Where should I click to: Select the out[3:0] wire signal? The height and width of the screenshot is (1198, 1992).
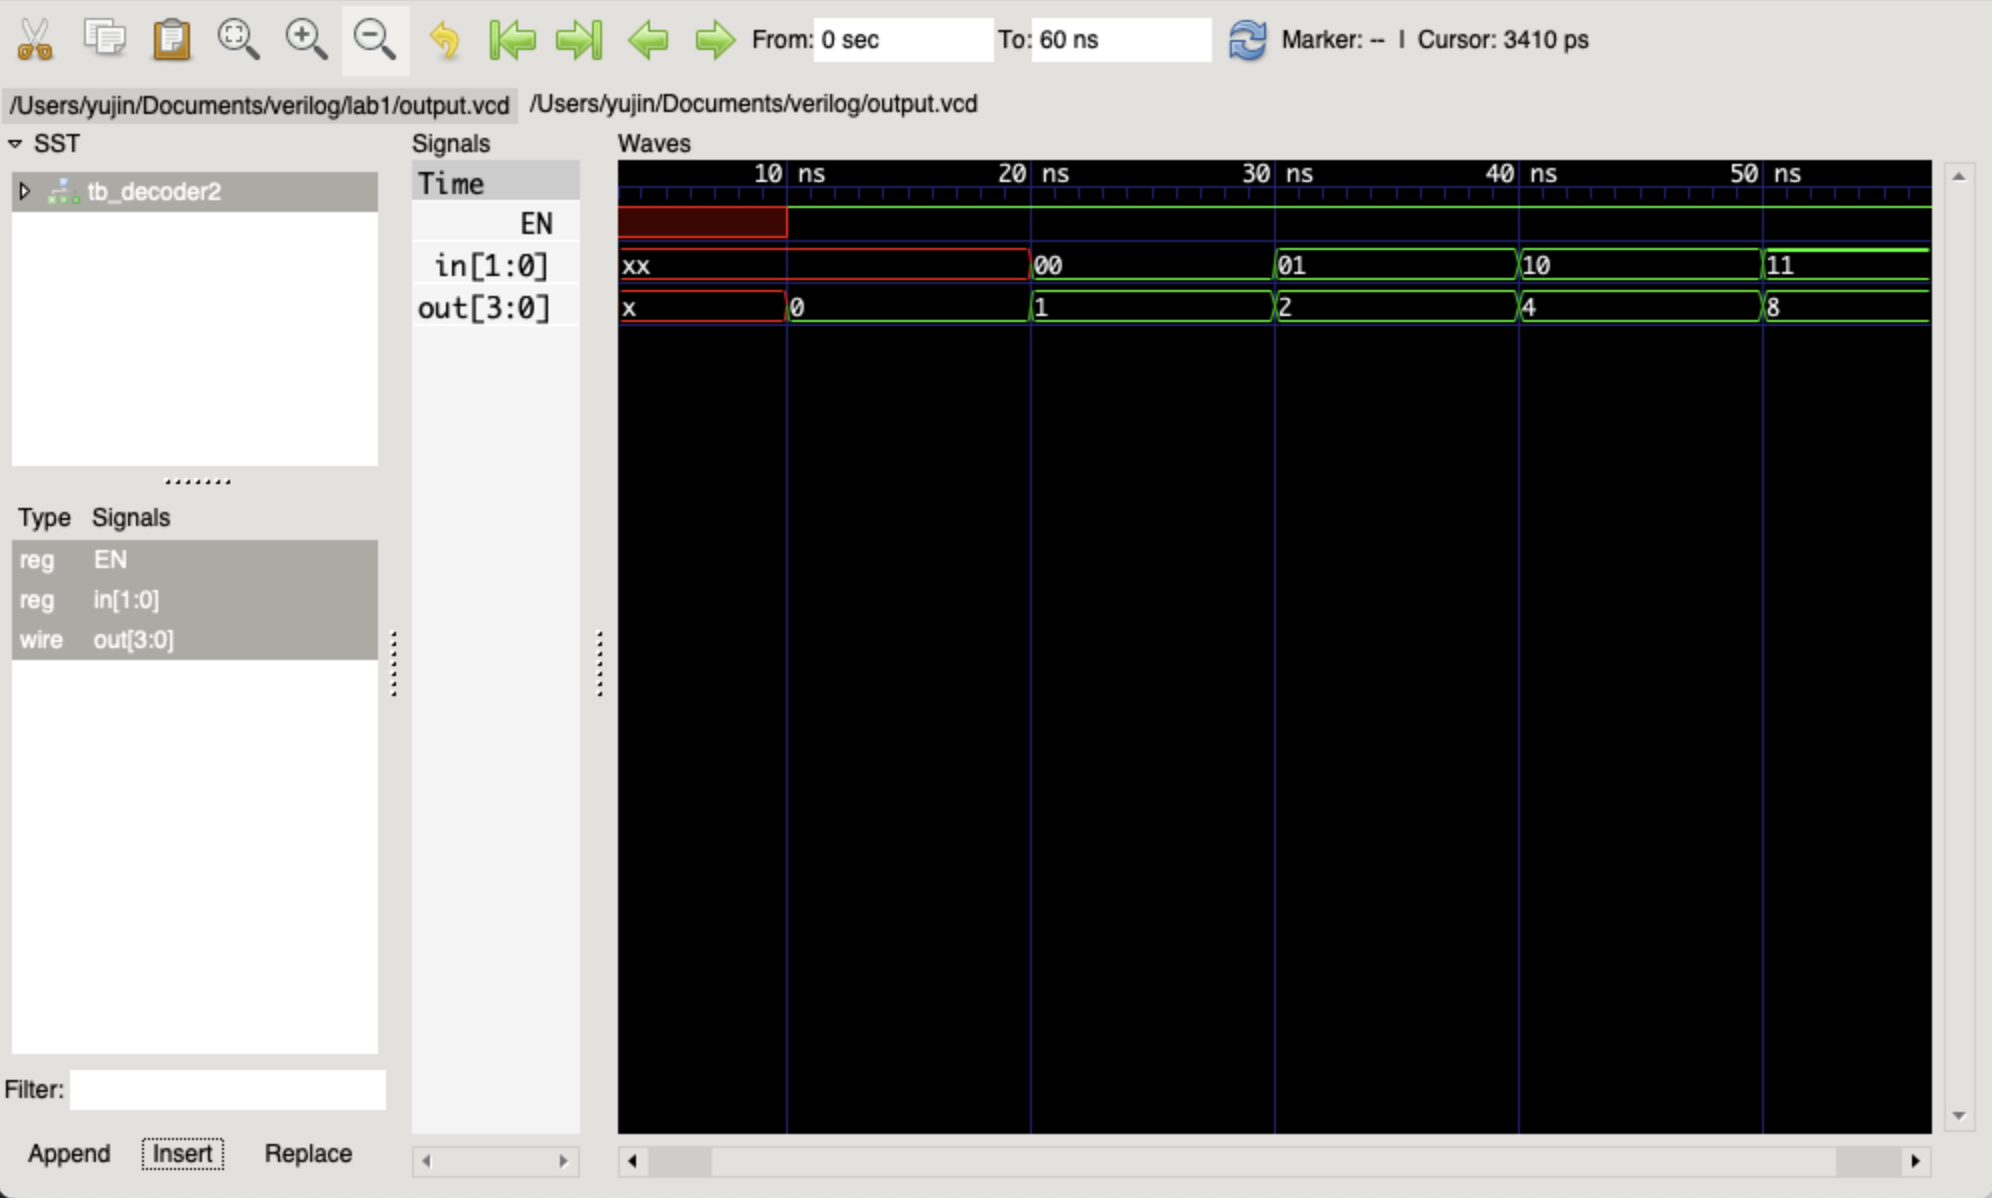[x=133, y=640]
